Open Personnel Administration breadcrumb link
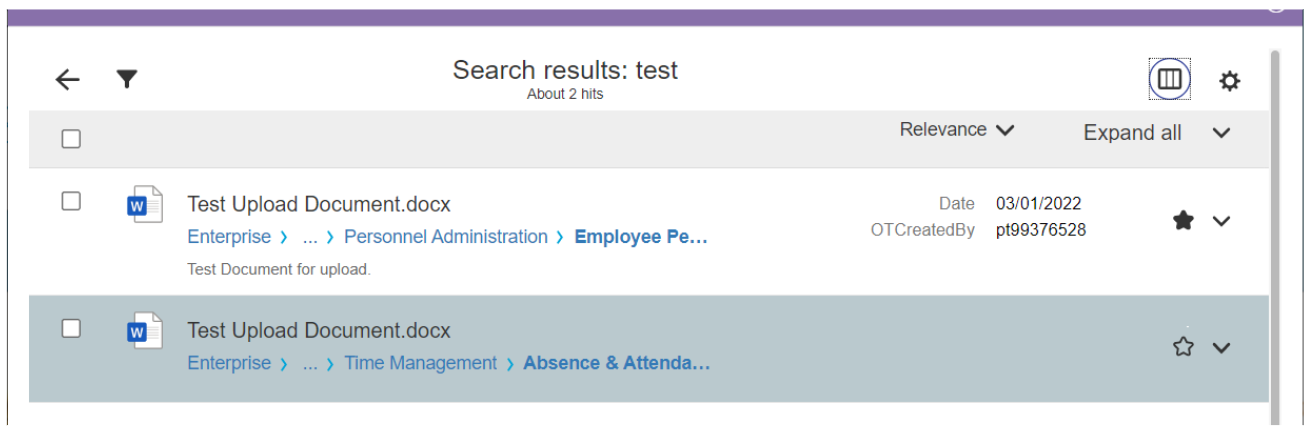 pyautogui.click(x=445, y=237)
